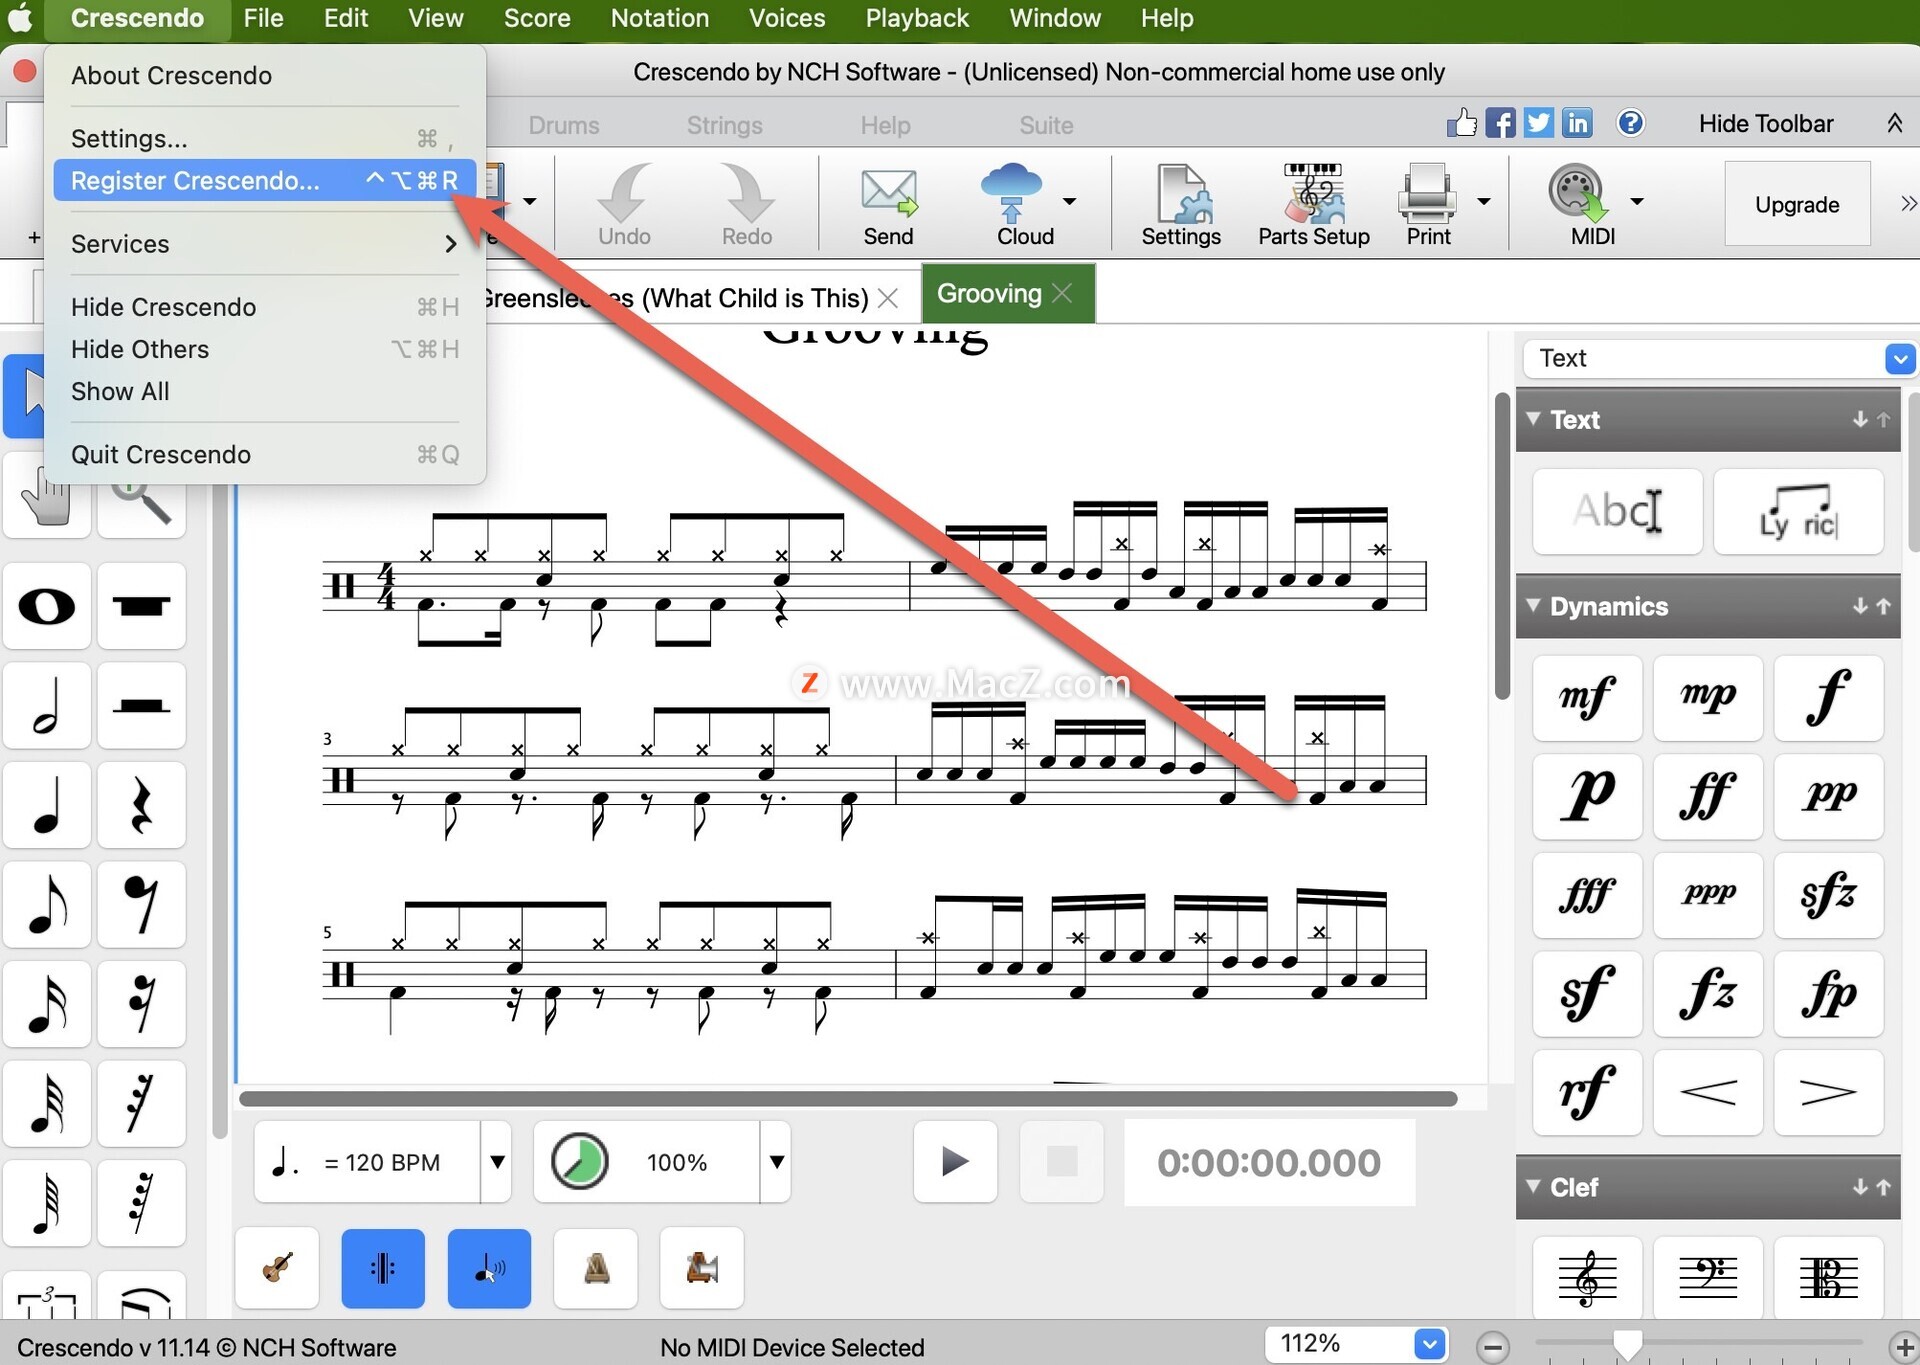This screenshot has width=1920, height=1365.
Task: Expand the Cloud dropdown arrow
Action: pyautogui.click(x=1069, y=201)
